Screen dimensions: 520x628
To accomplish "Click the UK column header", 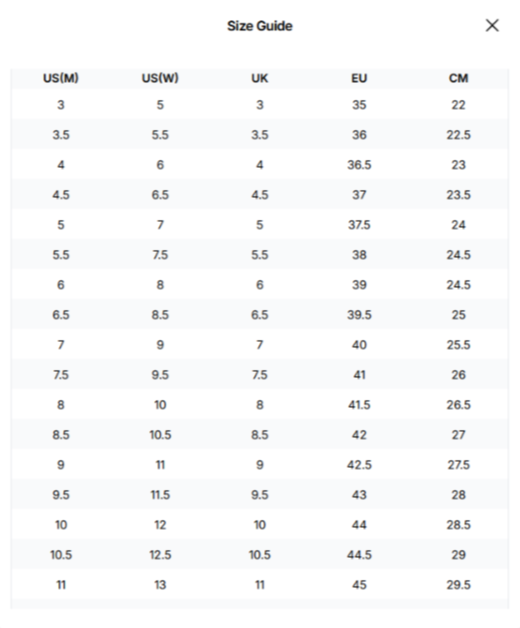I will pyautogui.click(x=260, y=78).
